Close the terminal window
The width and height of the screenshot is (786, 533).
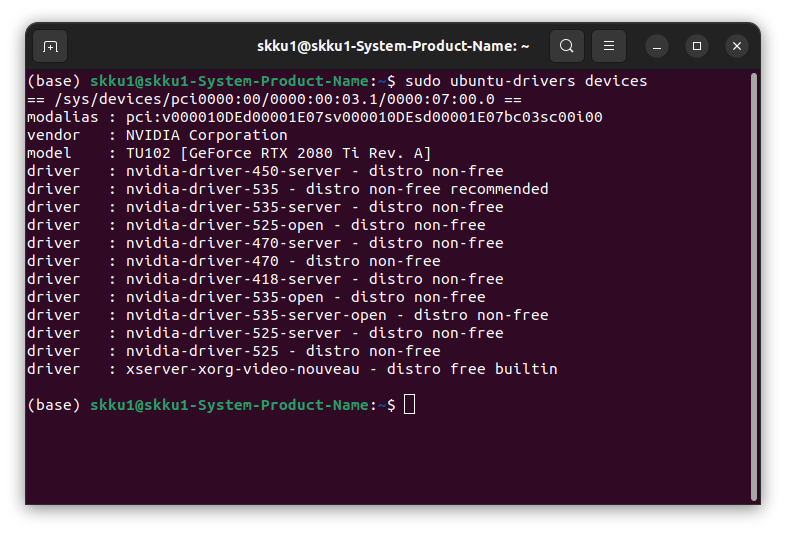point(737,47)
